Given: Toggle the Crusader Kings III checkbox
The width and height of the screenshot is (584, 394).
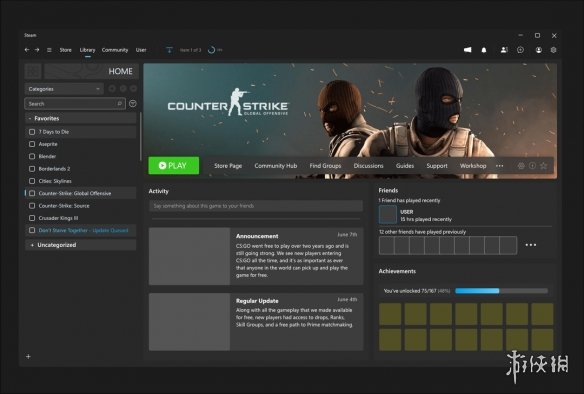Looking at the screenshot, I should click(x=32, y=218).
